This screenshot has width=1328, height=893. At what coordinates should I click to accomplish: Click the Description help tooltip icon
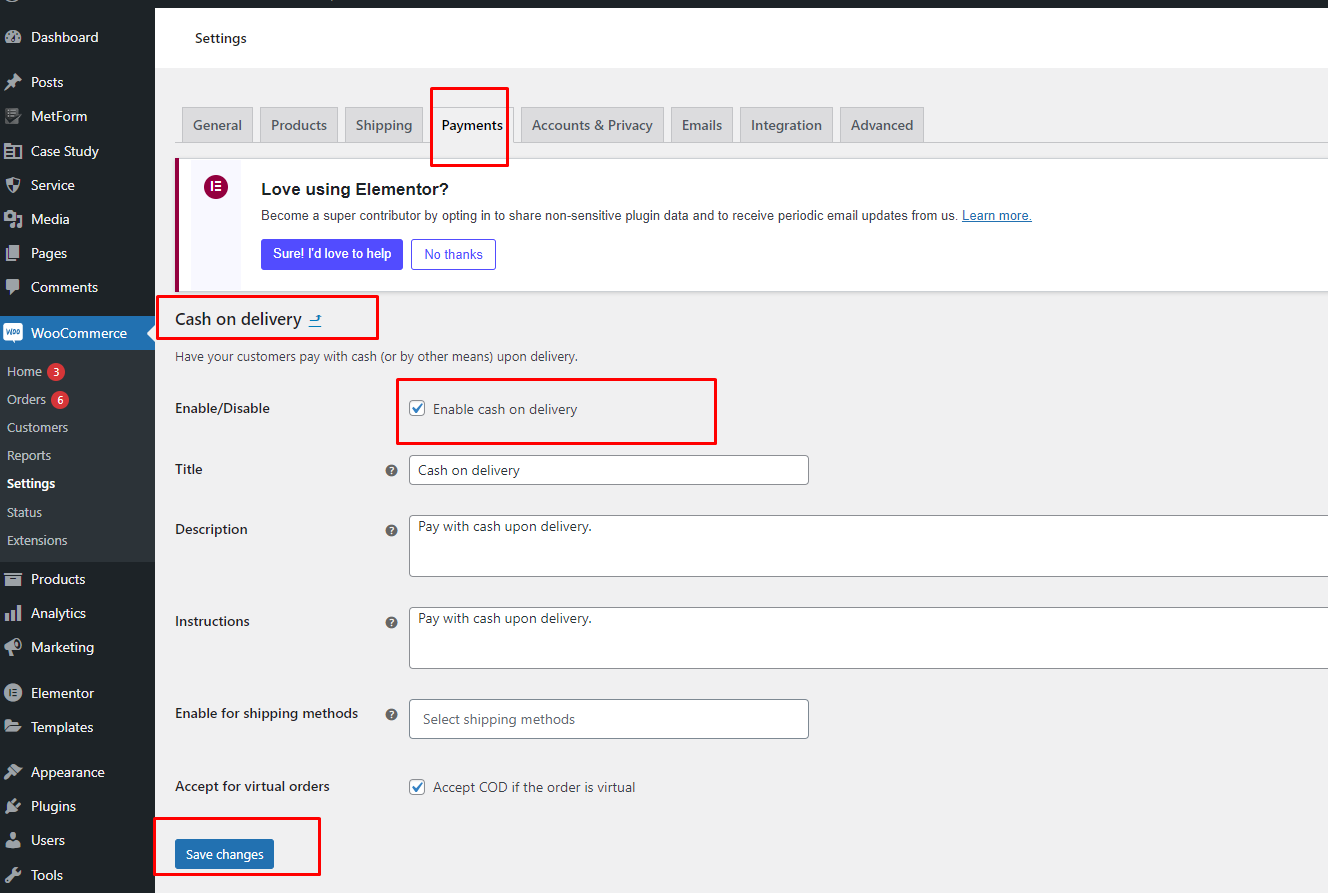coord(392,530)
